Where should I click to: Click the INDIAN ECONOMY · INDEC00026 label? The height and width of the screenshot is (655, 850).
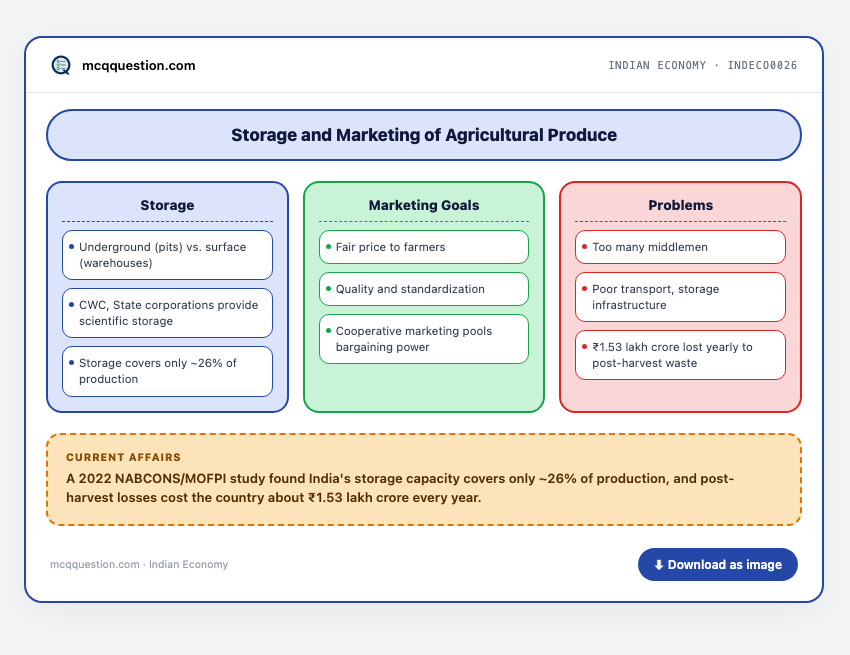pyautogui.click(x=703, y=65)
